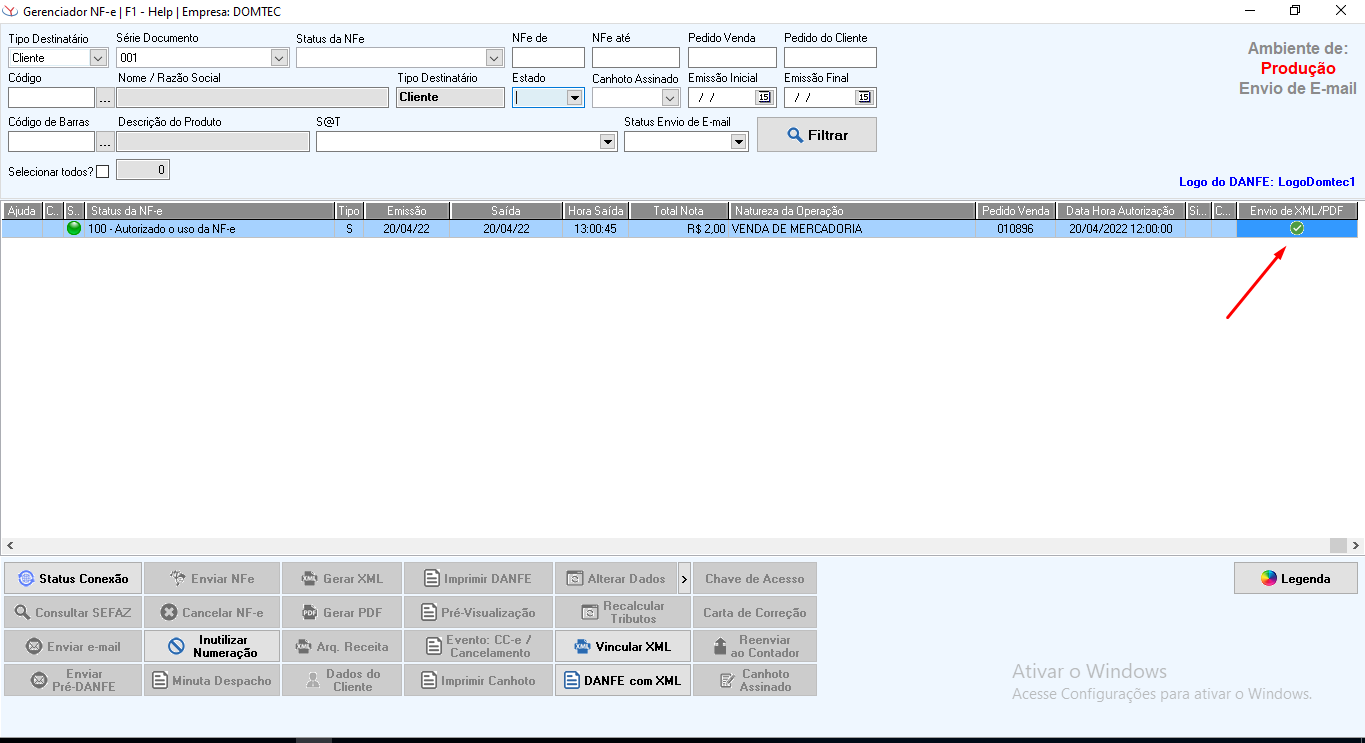The height and width of the screenshot is (743, 1365).
Task: Open DANFE com XML
Action: click(x=622, y=681)
